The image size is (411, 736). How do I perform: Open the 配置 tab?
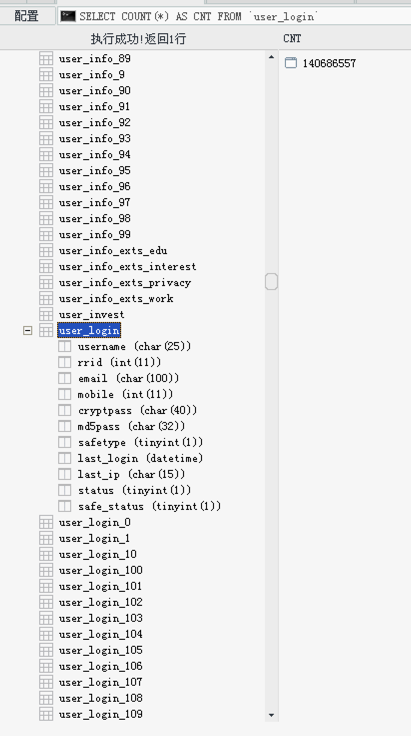pos(27,16)
